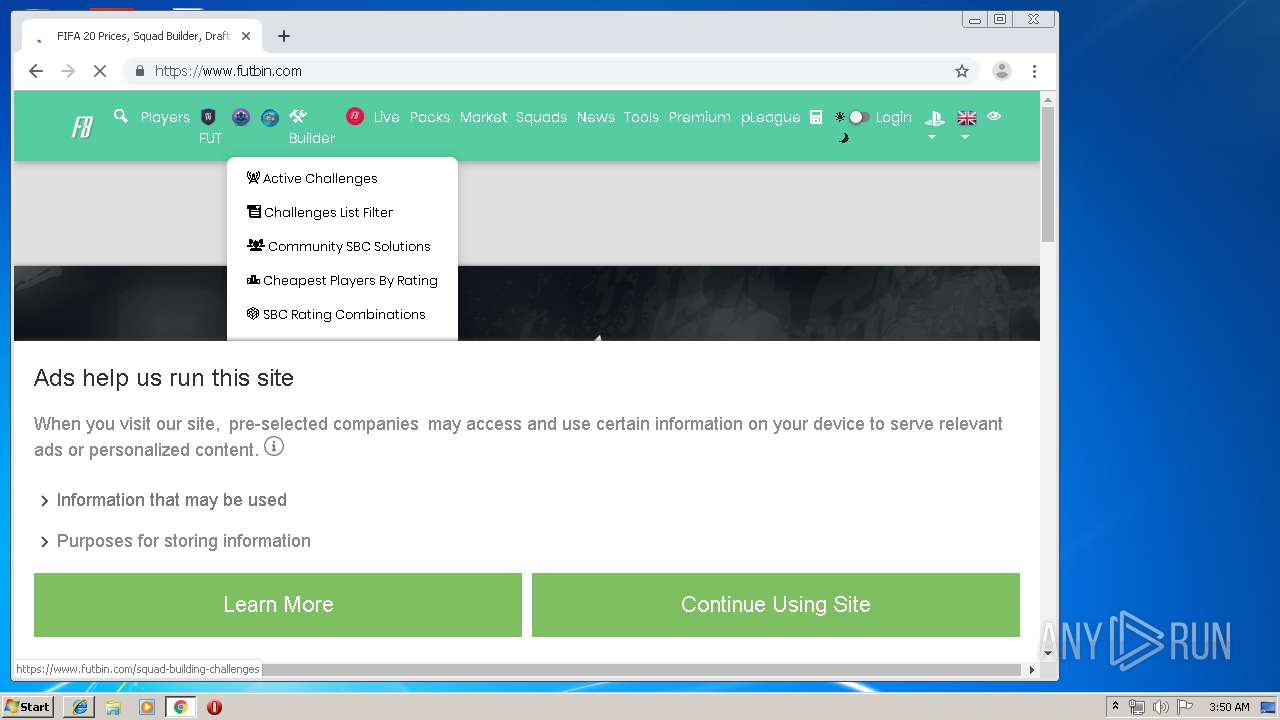Click the blue round badge icon

click(270, 117)
